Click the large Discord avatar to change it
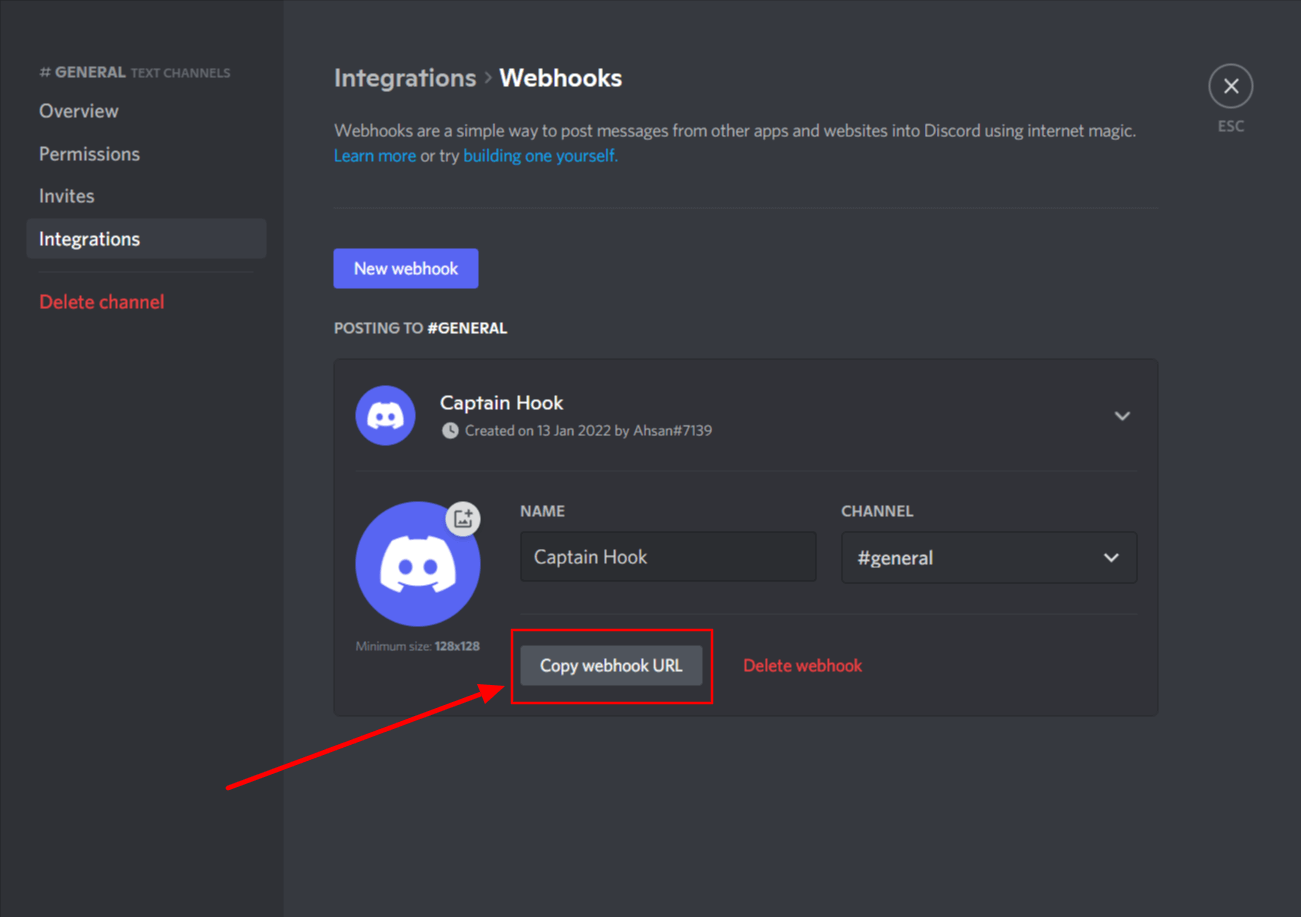Viewport: 1301px width, 917px height. coord(418,563)
